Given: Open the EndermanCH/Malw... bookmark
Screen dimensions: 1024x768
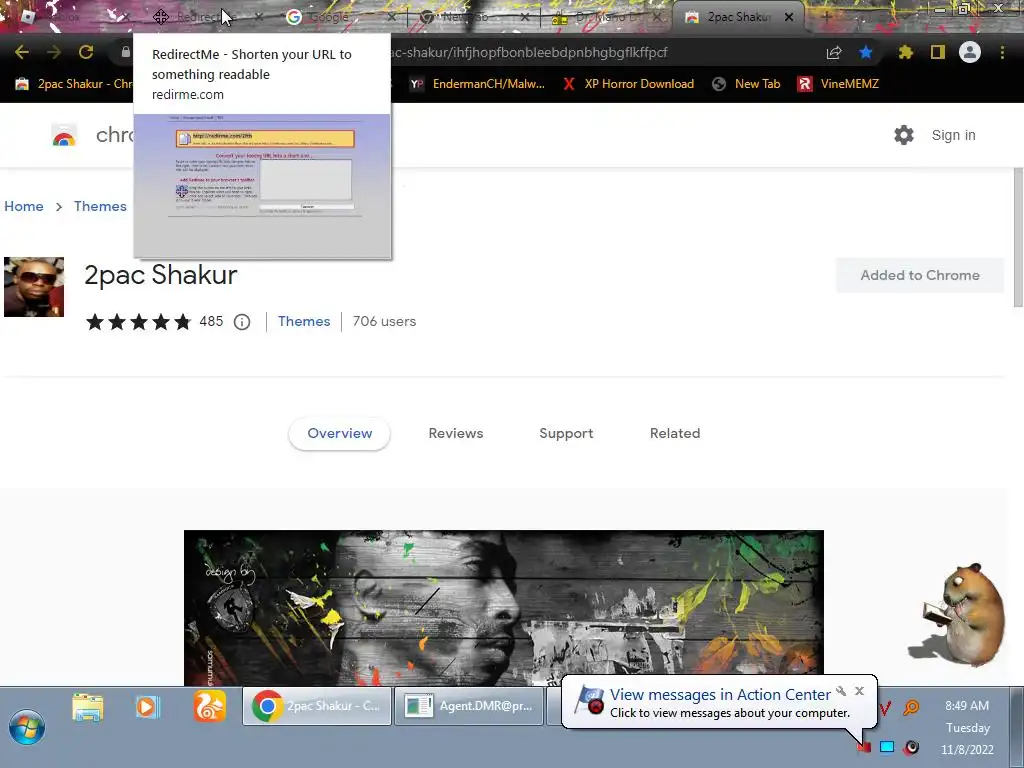Looking at the screenshot, I should (477, 84).
